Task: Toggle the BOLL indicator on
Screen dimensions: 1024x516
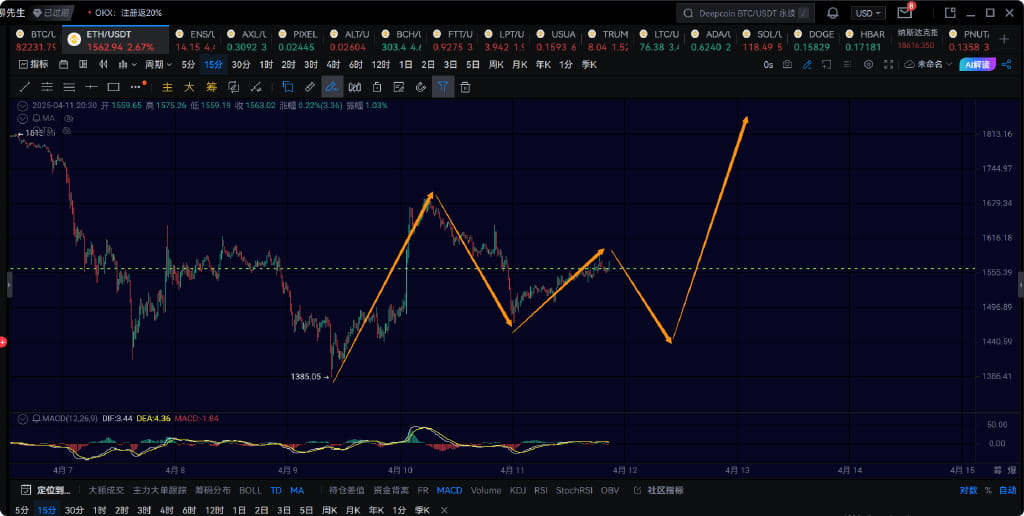Action: click(250, 491)
